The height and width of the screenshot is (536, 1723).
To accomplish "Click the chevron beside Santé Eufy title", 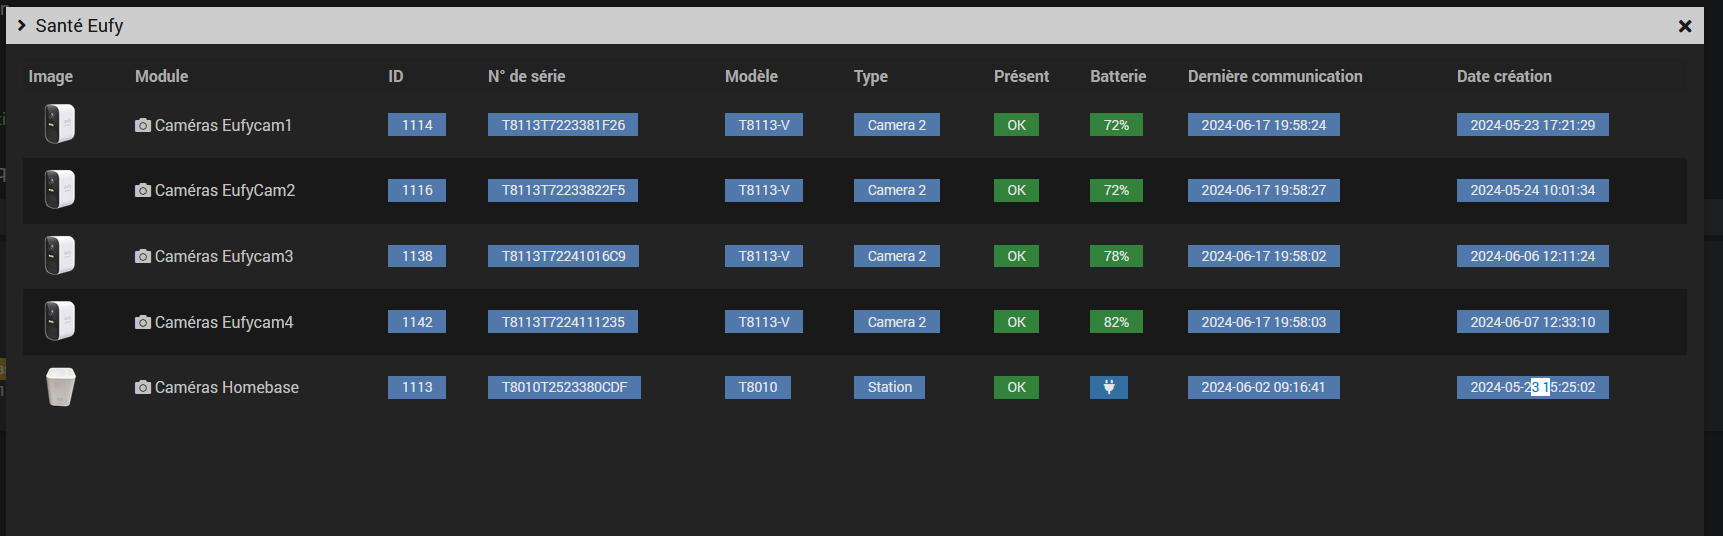I will coord(21,25).
